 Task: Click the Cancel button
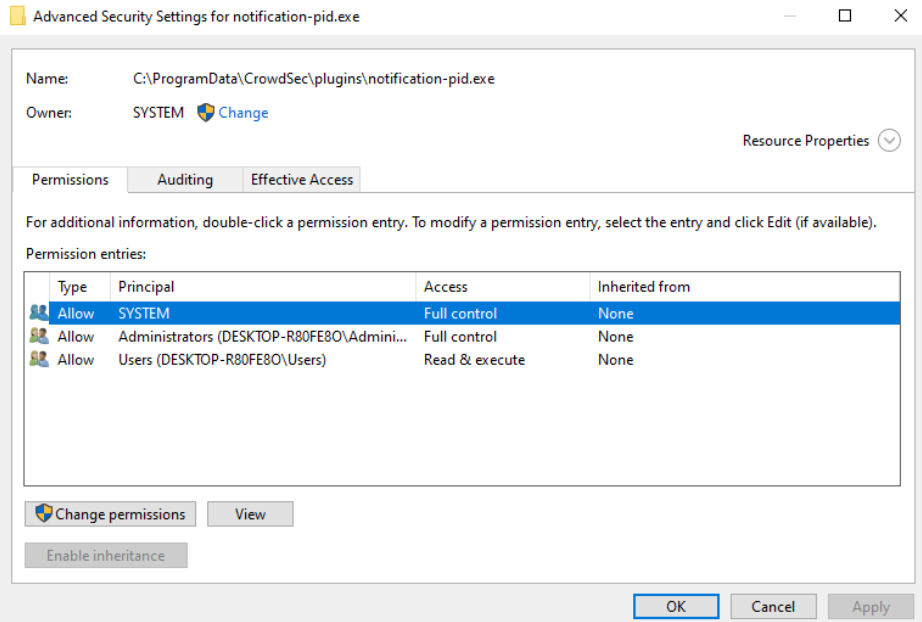point(773,606)
